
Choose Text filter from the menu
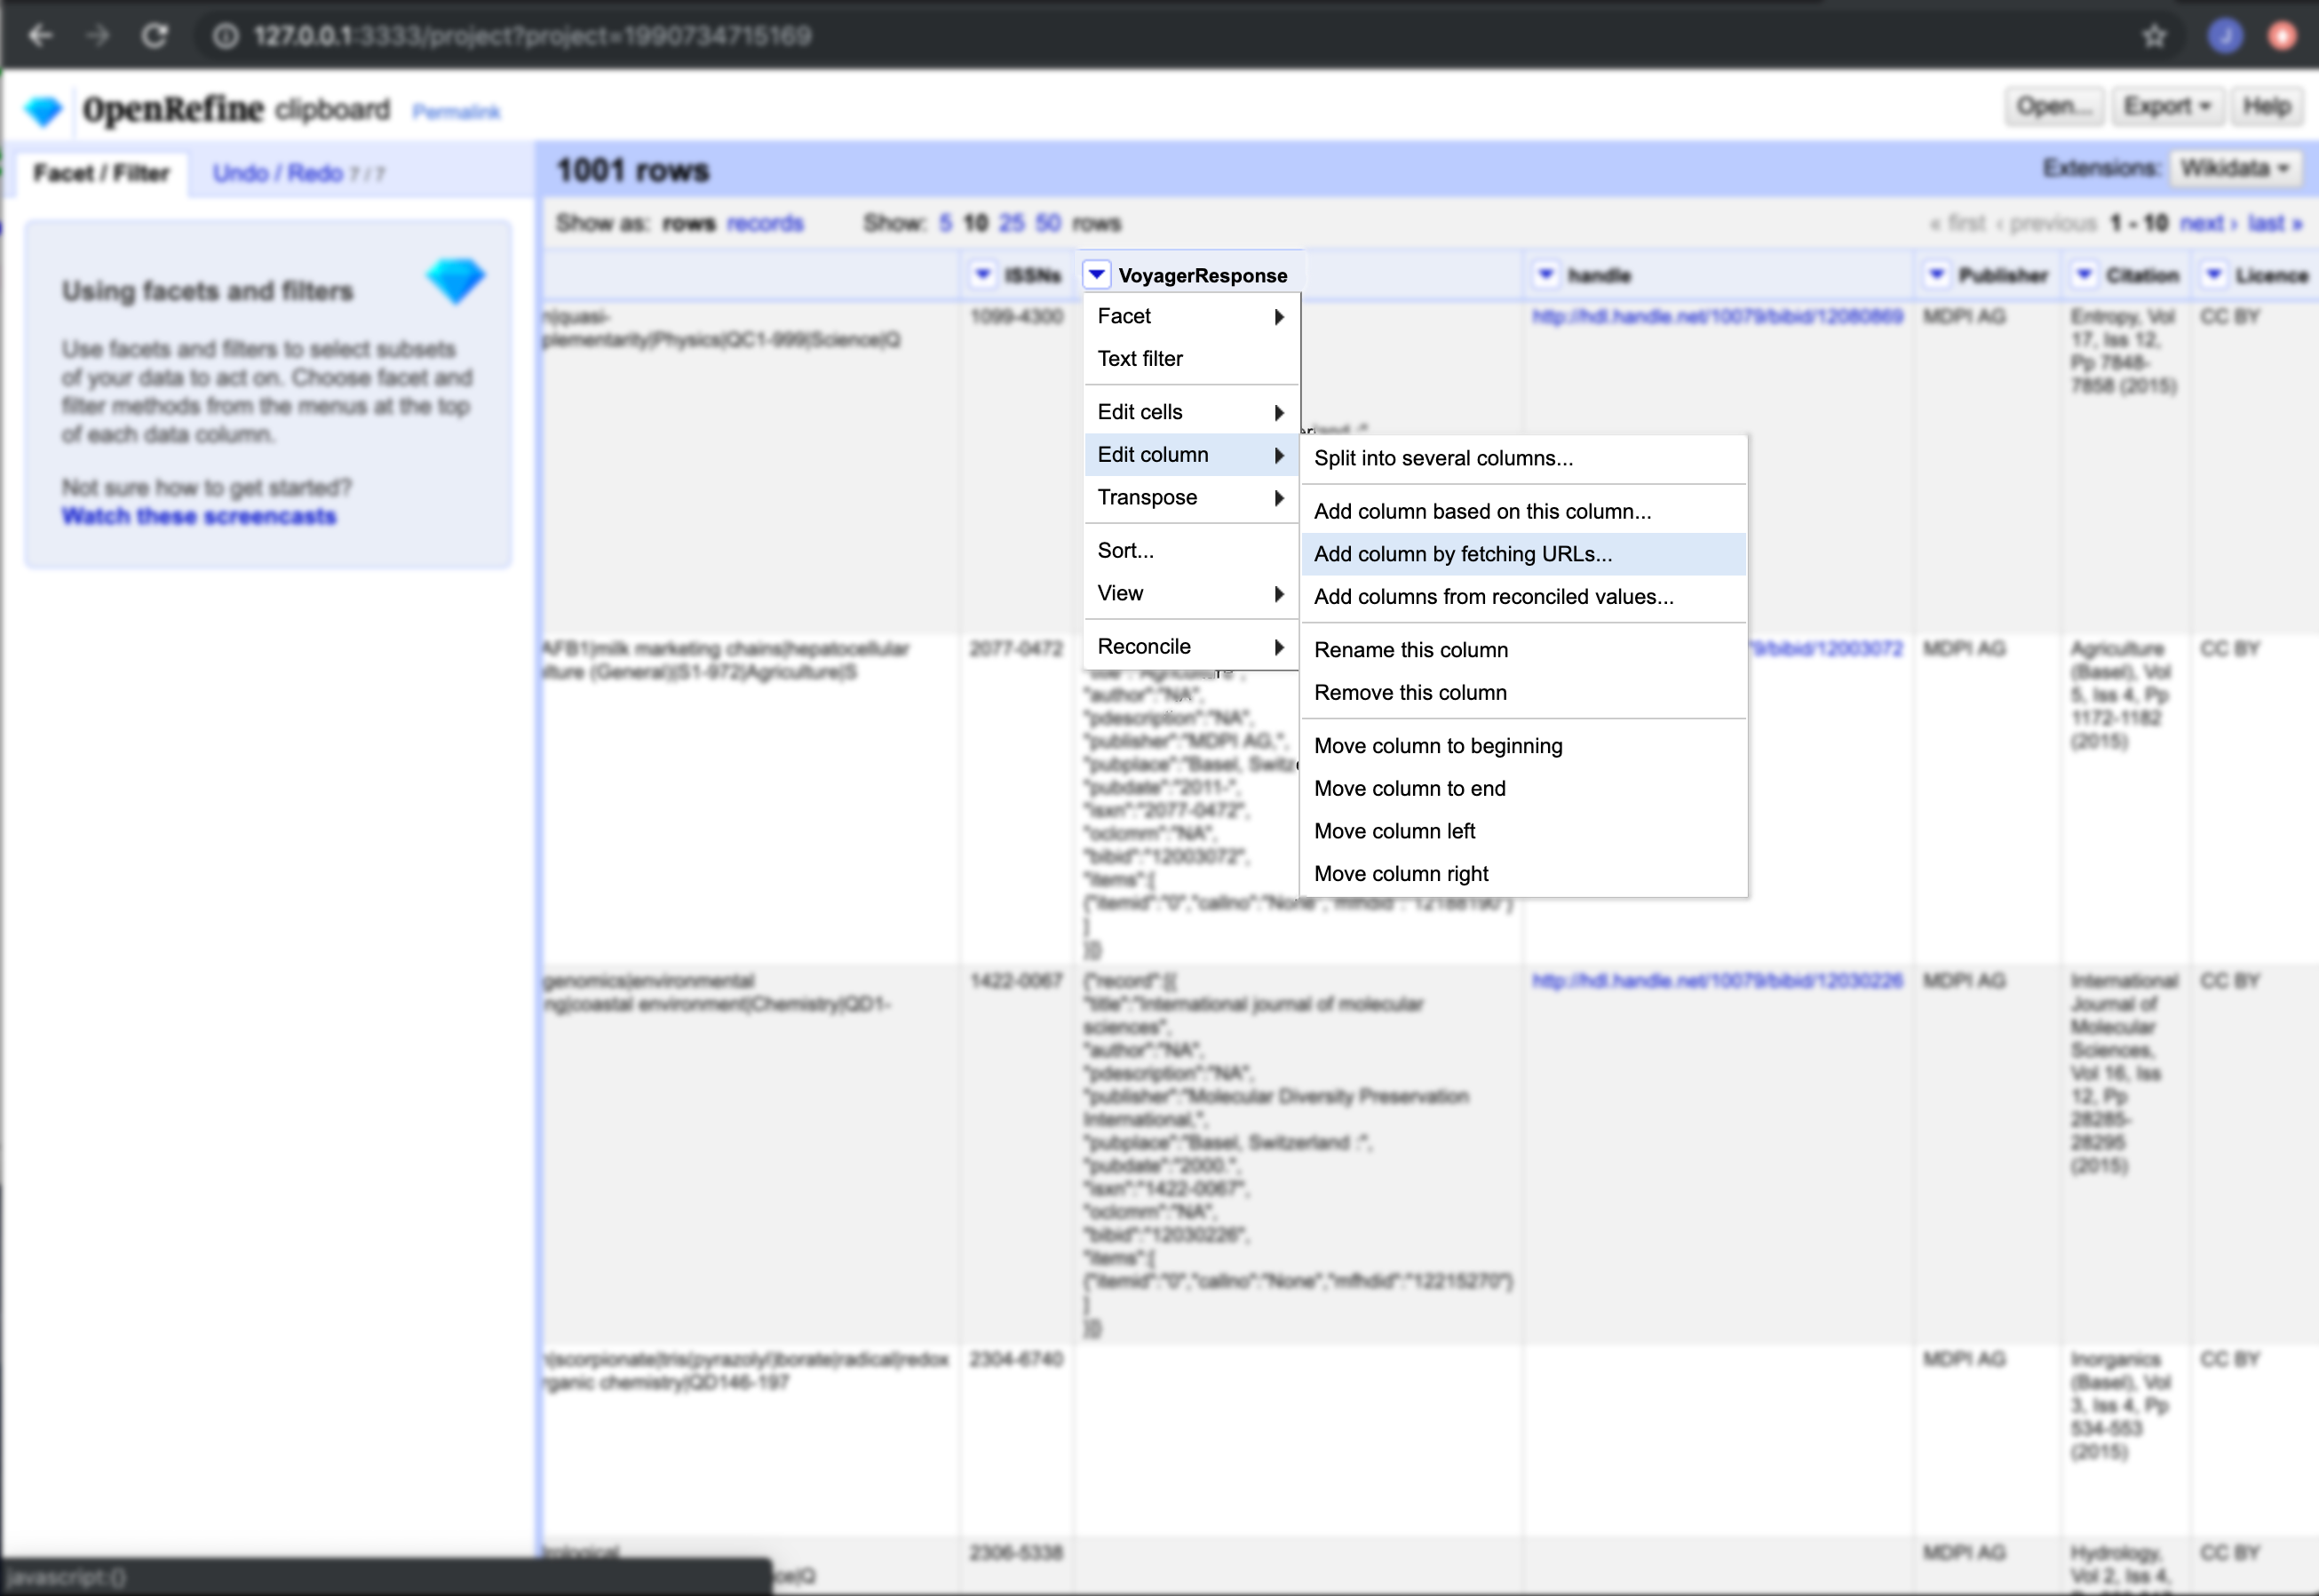pos(1191,359)
